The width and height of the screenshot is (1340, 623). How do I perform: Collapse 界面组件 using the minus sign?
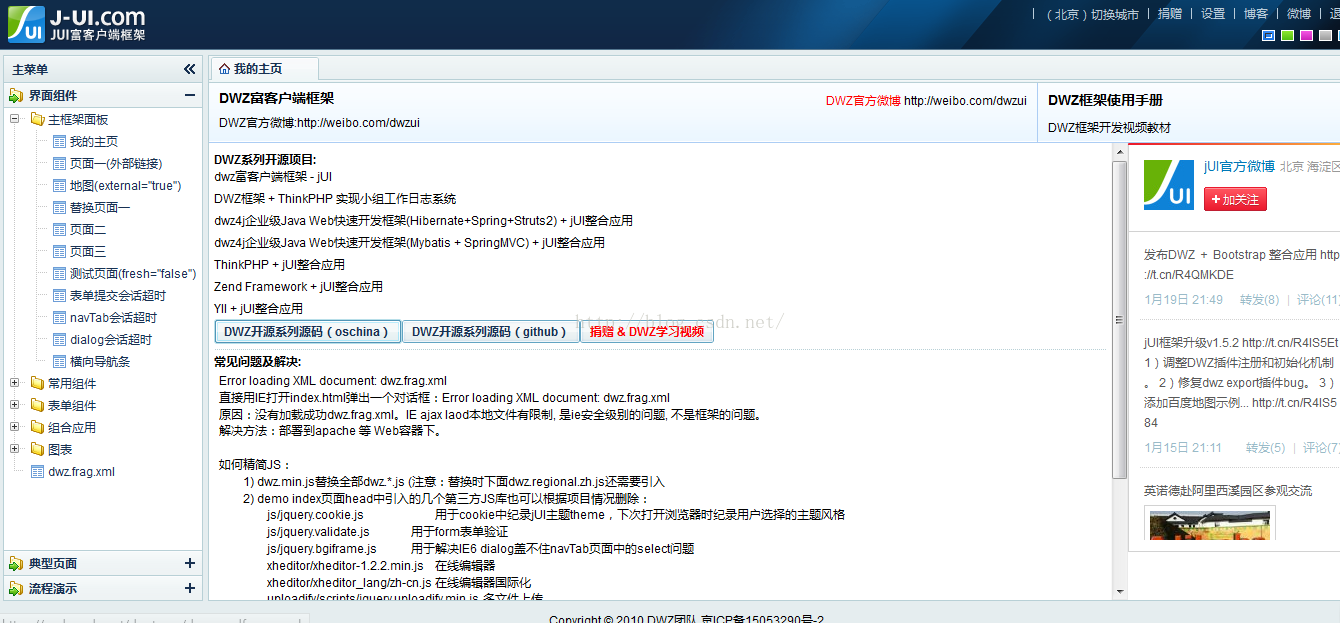190,96
